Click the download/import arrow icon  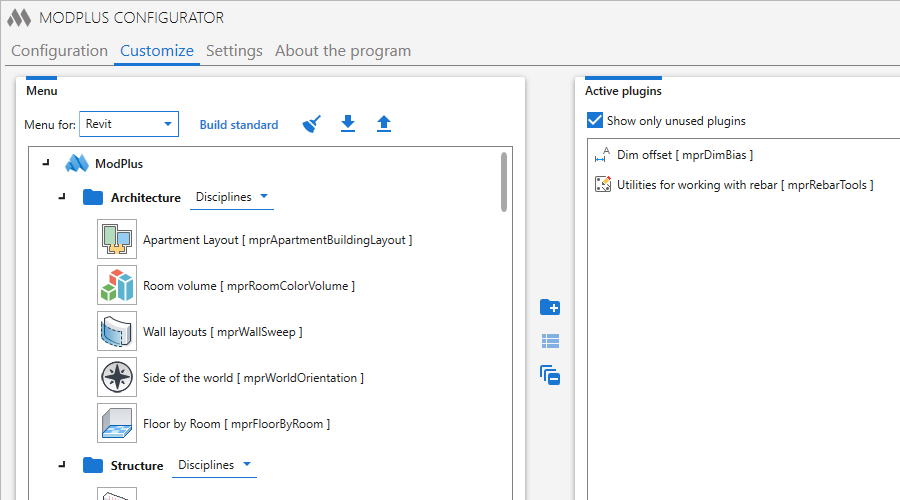pyautogui.click(x=348, y=123)
